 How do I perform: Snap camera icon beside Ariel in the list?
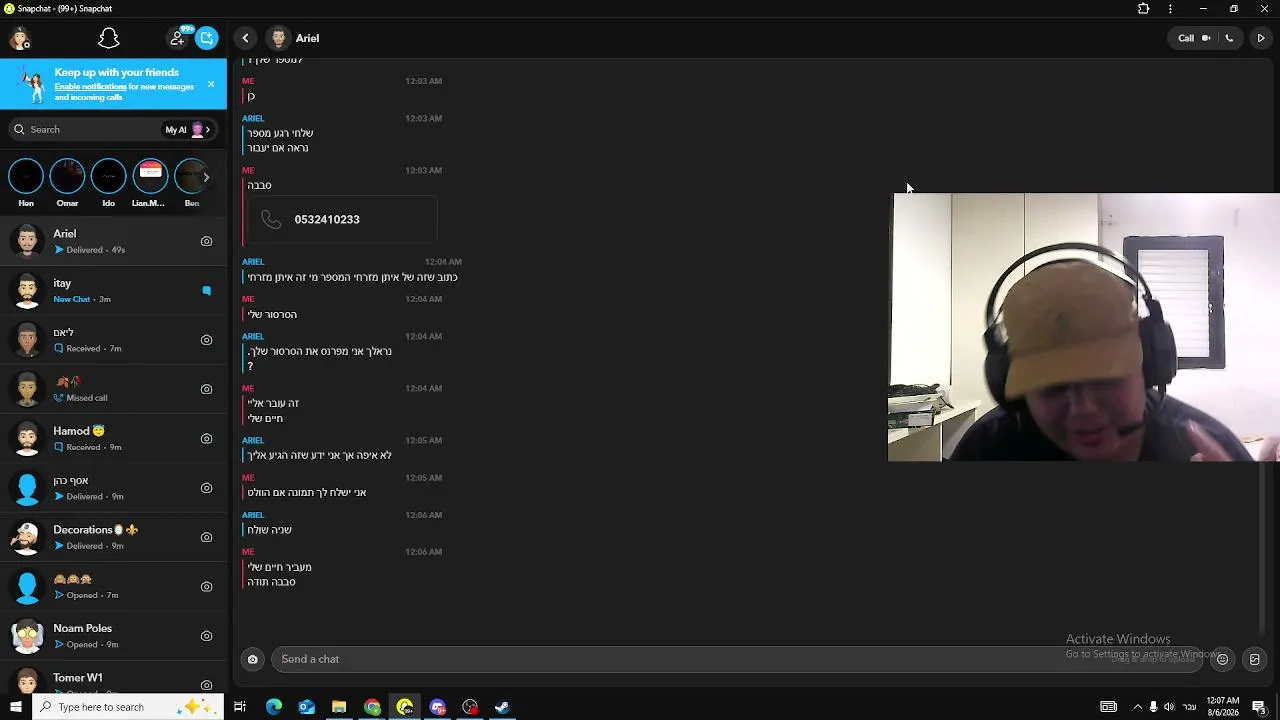tap(206, 241)
